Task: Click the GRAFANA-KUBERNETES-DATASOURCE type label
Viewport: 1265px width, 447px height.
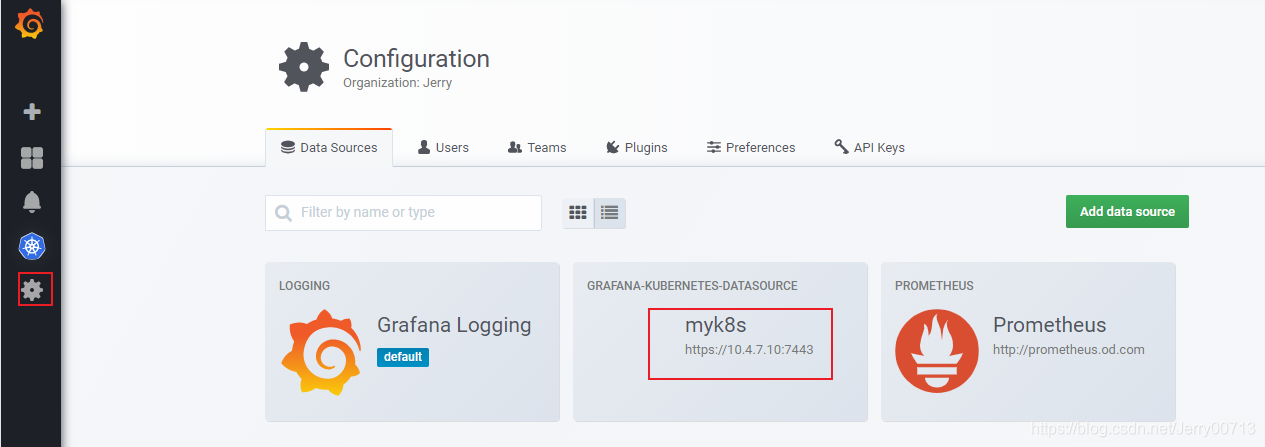Action: (692, 286)
